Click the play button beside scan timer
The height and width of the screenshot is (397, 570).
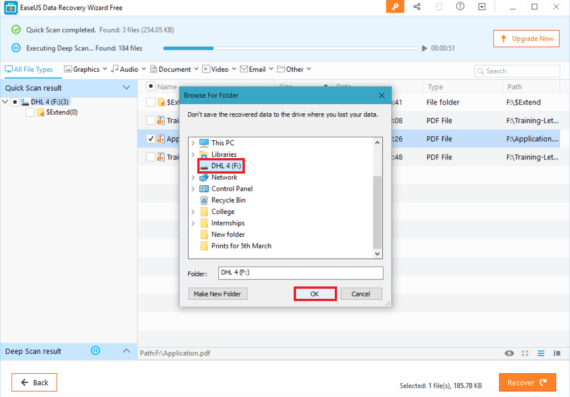click(424, 48)
